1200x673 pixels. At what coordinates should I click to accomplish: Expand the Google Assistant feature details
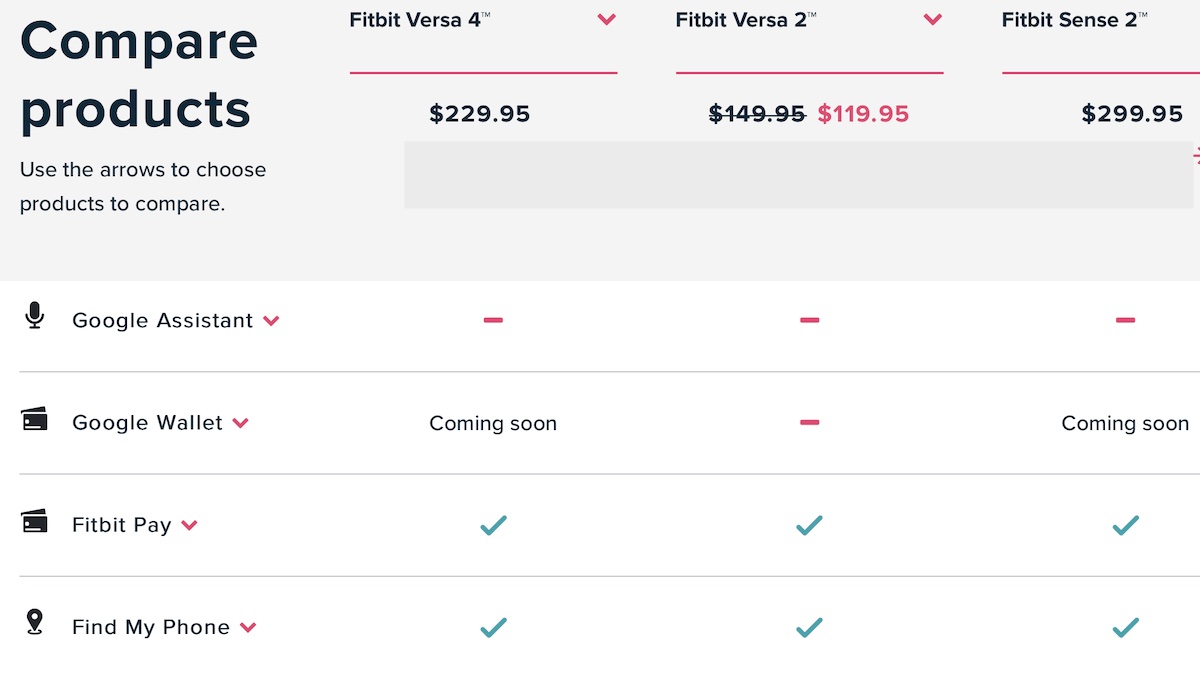[271, 321]
